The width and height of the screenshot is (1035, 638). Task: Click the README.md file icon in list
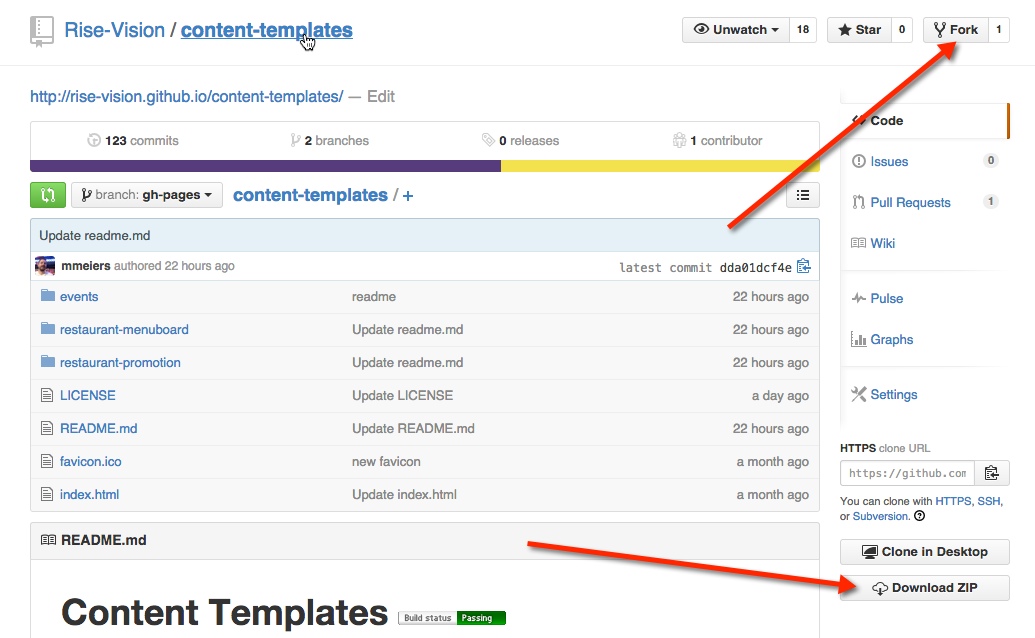pyautogui.click(x=47, y=428)
